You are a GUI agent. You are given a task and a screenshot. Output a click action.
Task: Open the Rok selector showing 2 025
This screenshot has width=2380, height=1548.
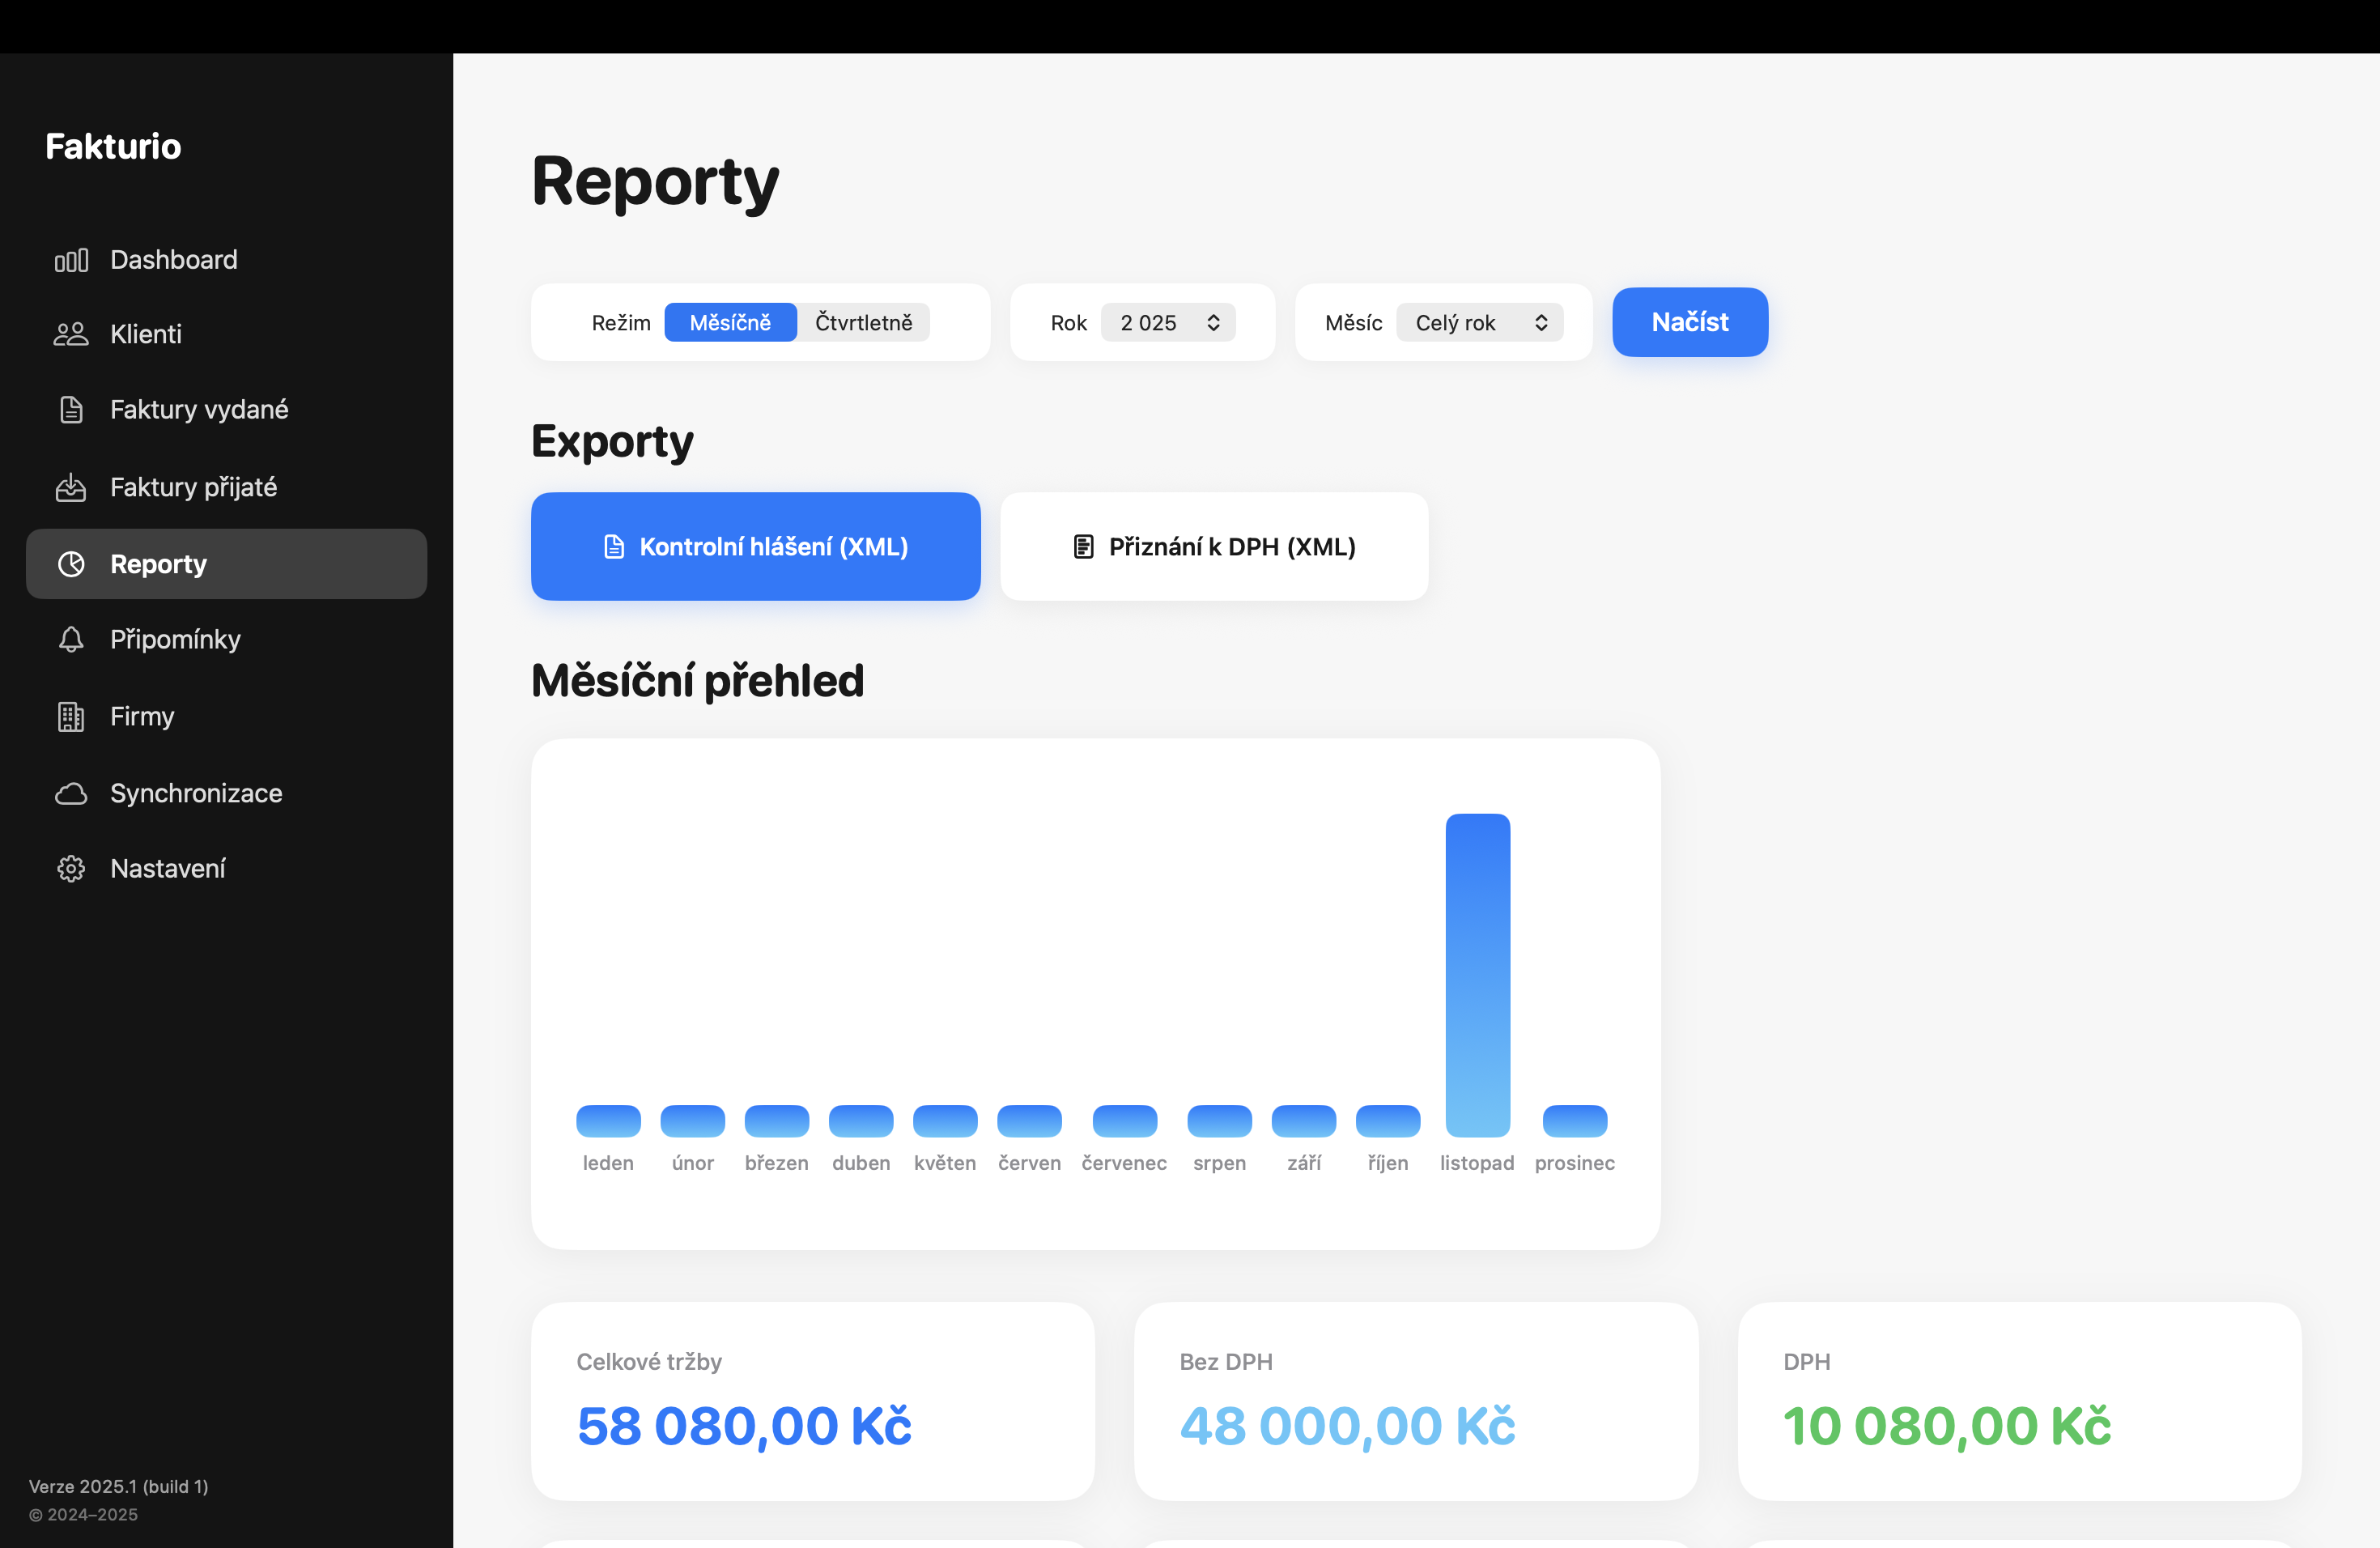click(x=1167, y=322)
